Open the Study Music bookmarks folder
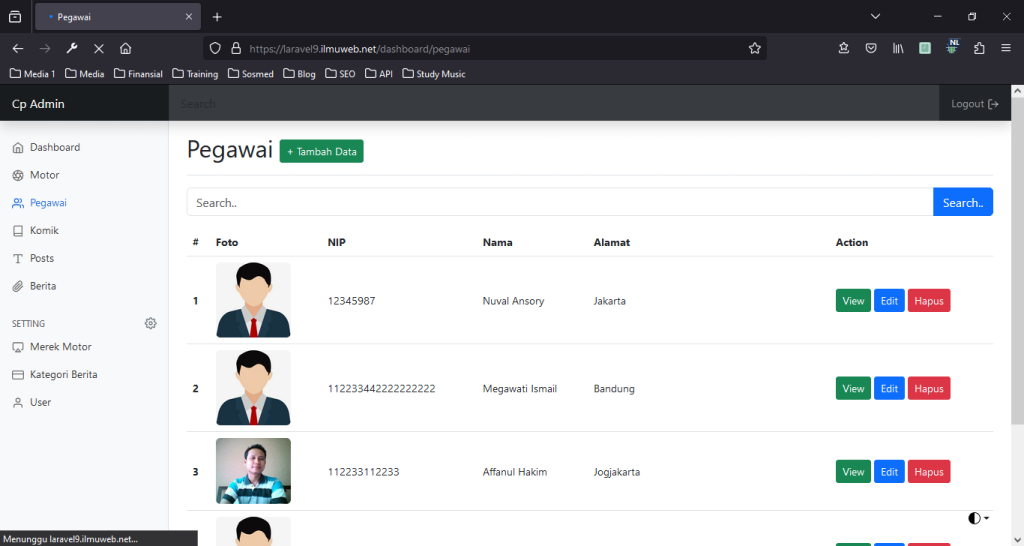This screenshot has width=1024, height=546. pos(432,74)
